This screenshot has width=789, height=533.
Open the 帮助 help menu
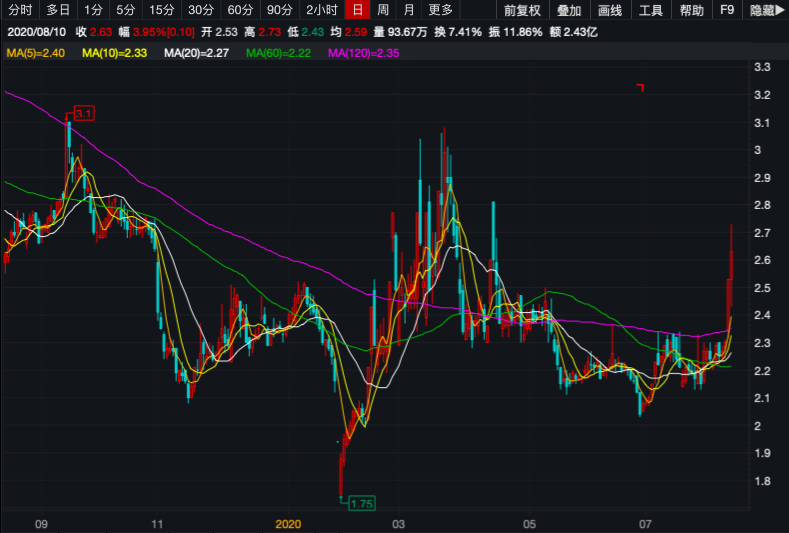(691, 10)
